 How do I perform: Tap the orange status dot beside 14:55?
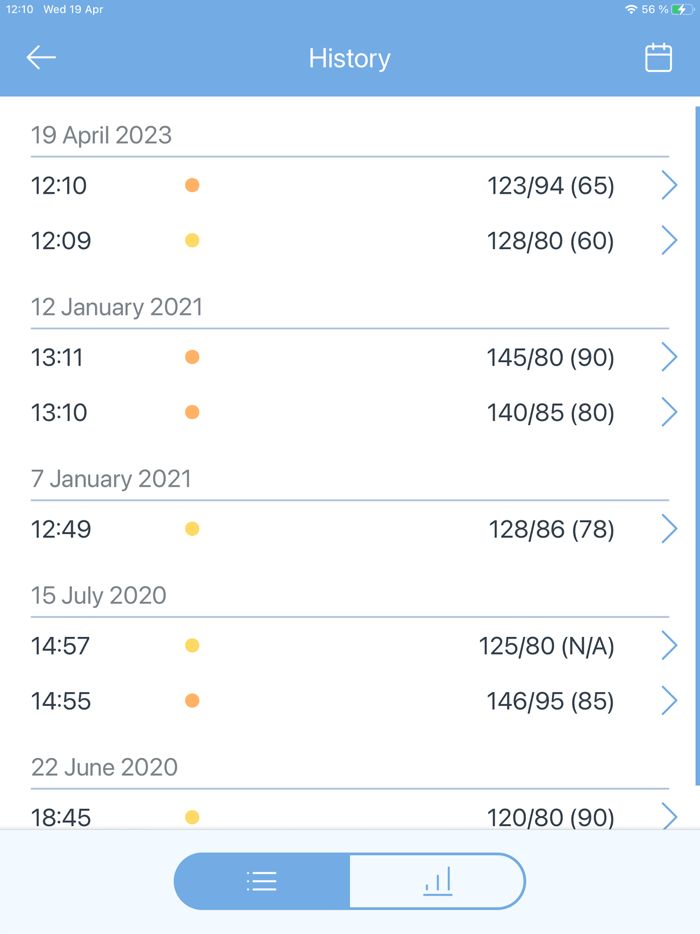point(191,700)
